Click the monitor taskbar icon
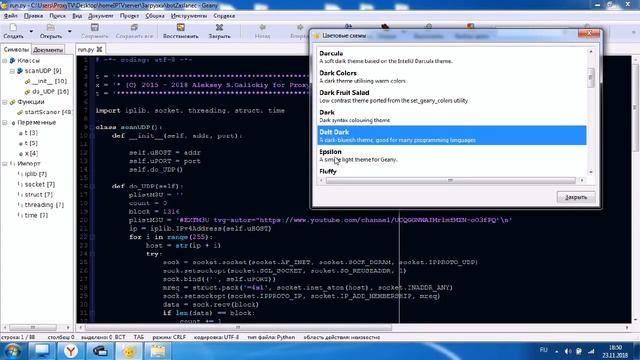The image size is (640, 360). (x=42, y=351)
